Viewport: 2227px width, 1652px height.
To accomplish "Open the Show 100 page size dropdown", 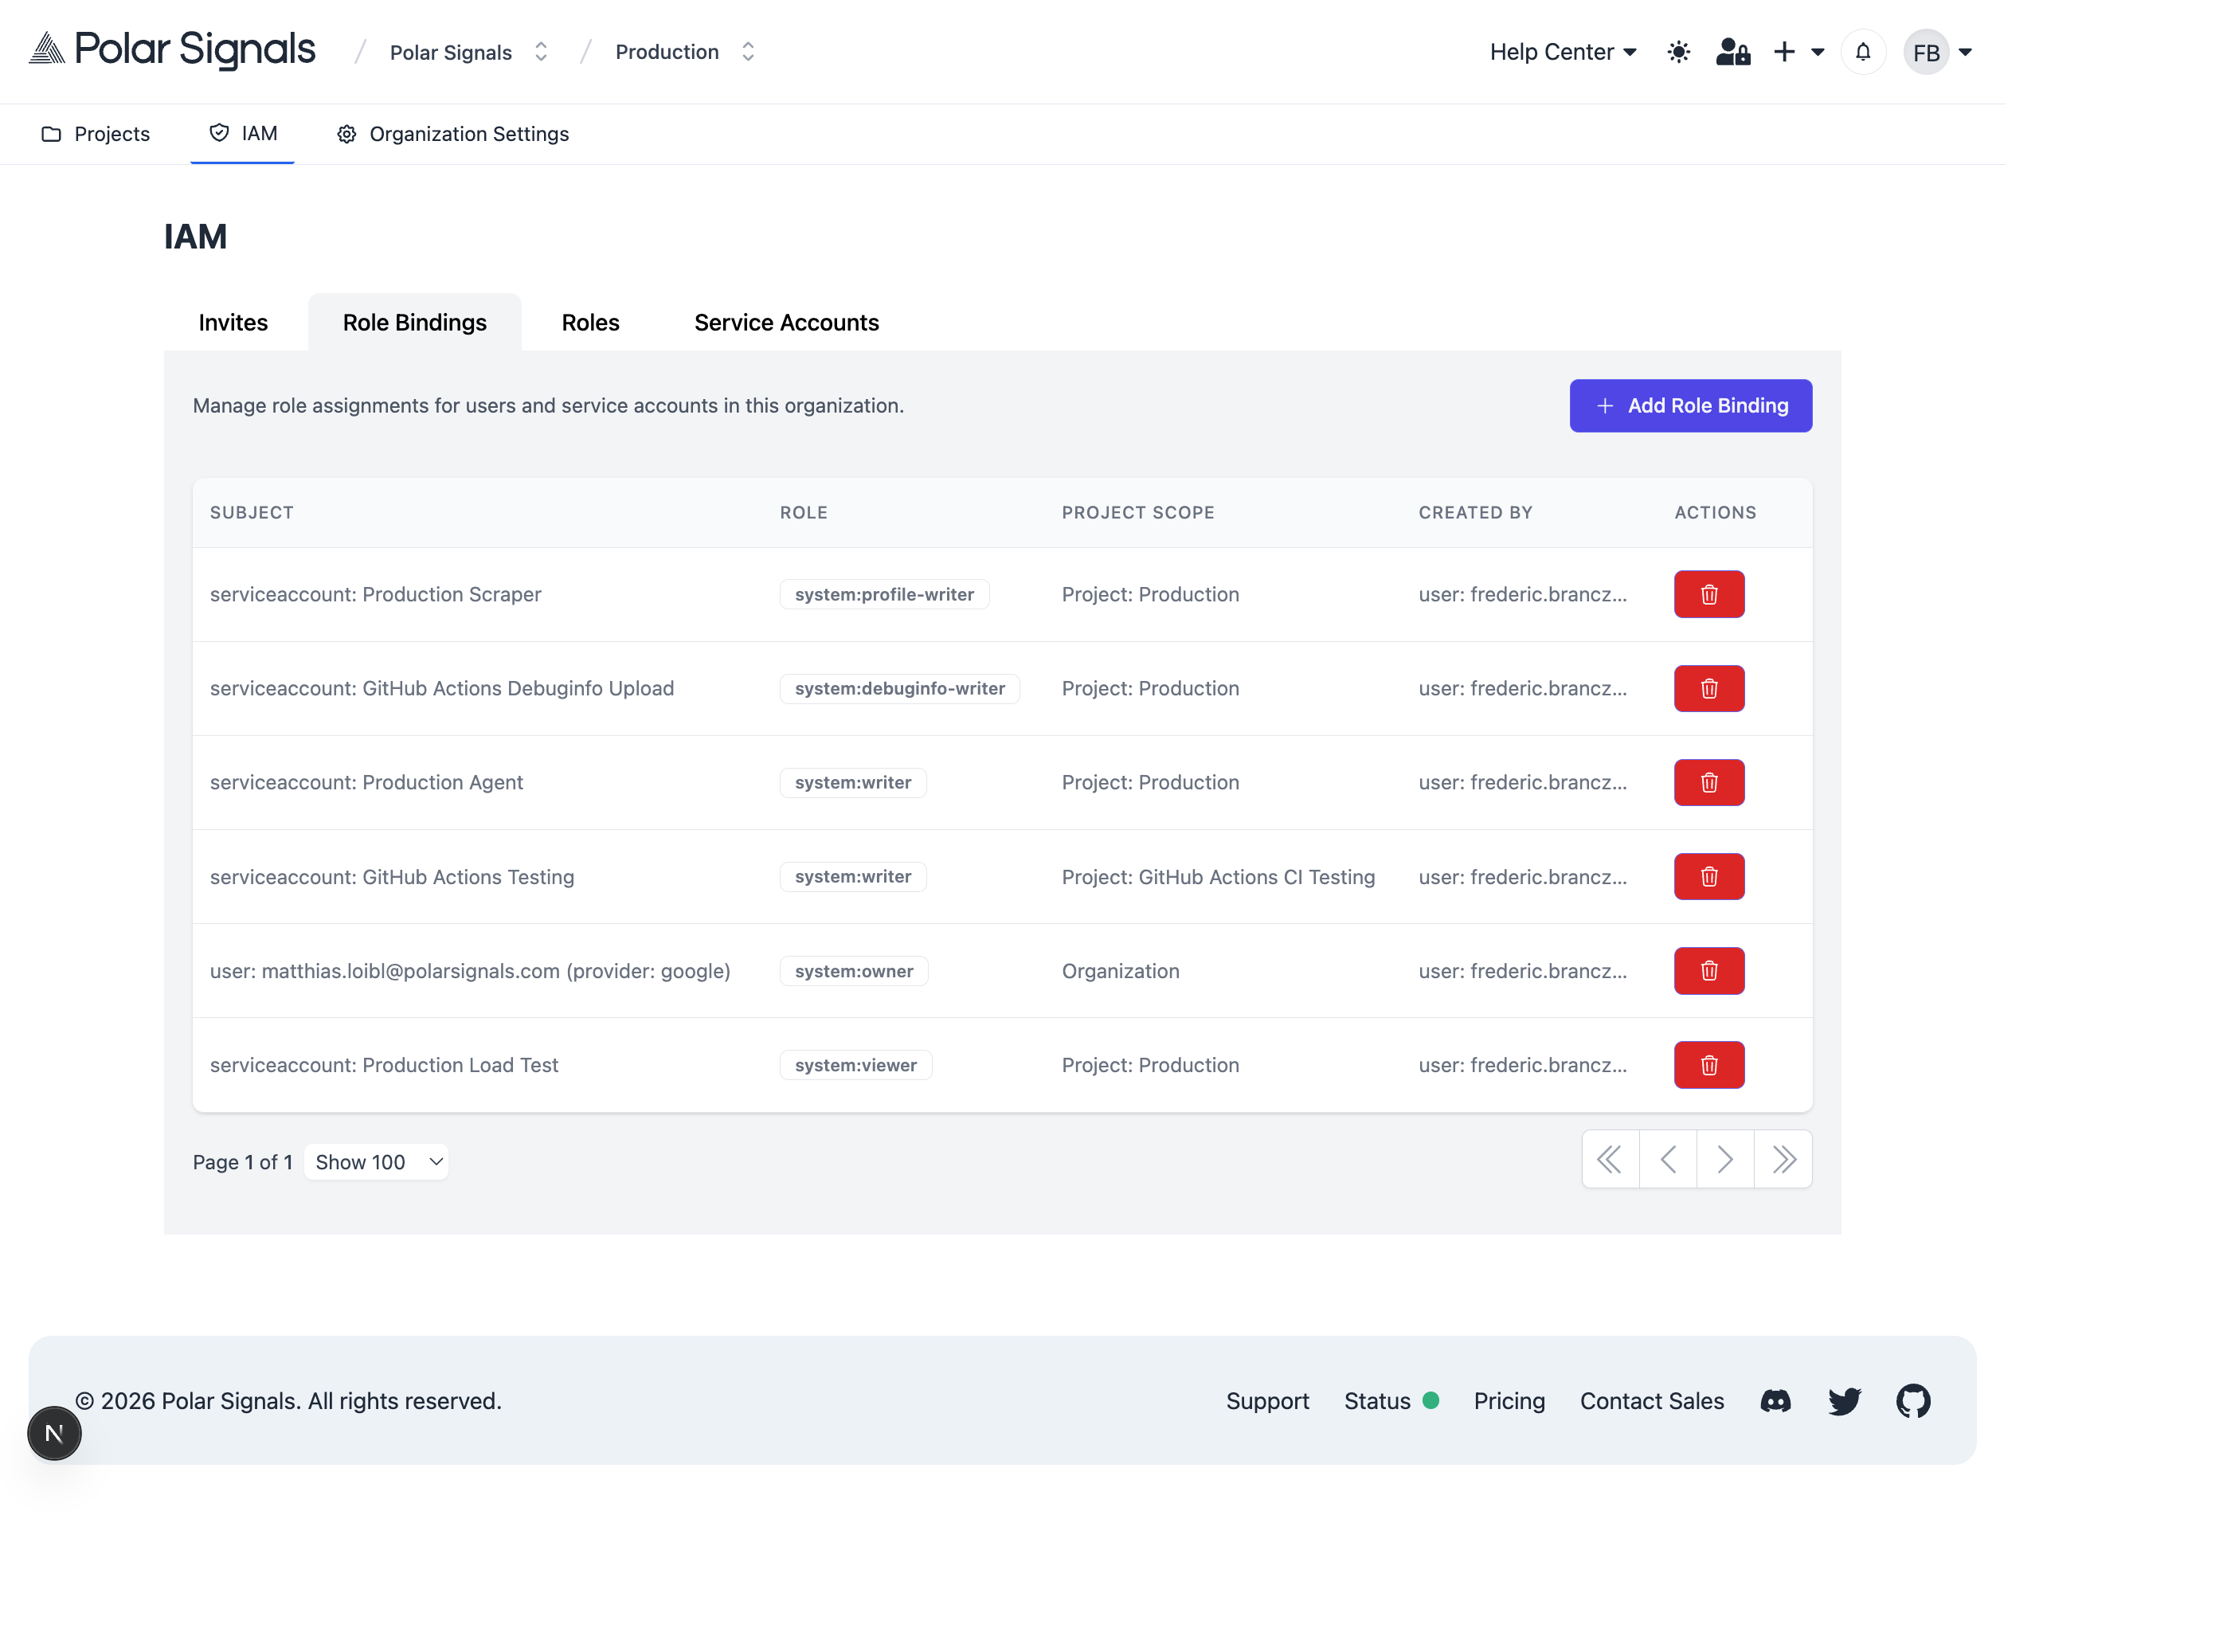I will pos(376,1161).
